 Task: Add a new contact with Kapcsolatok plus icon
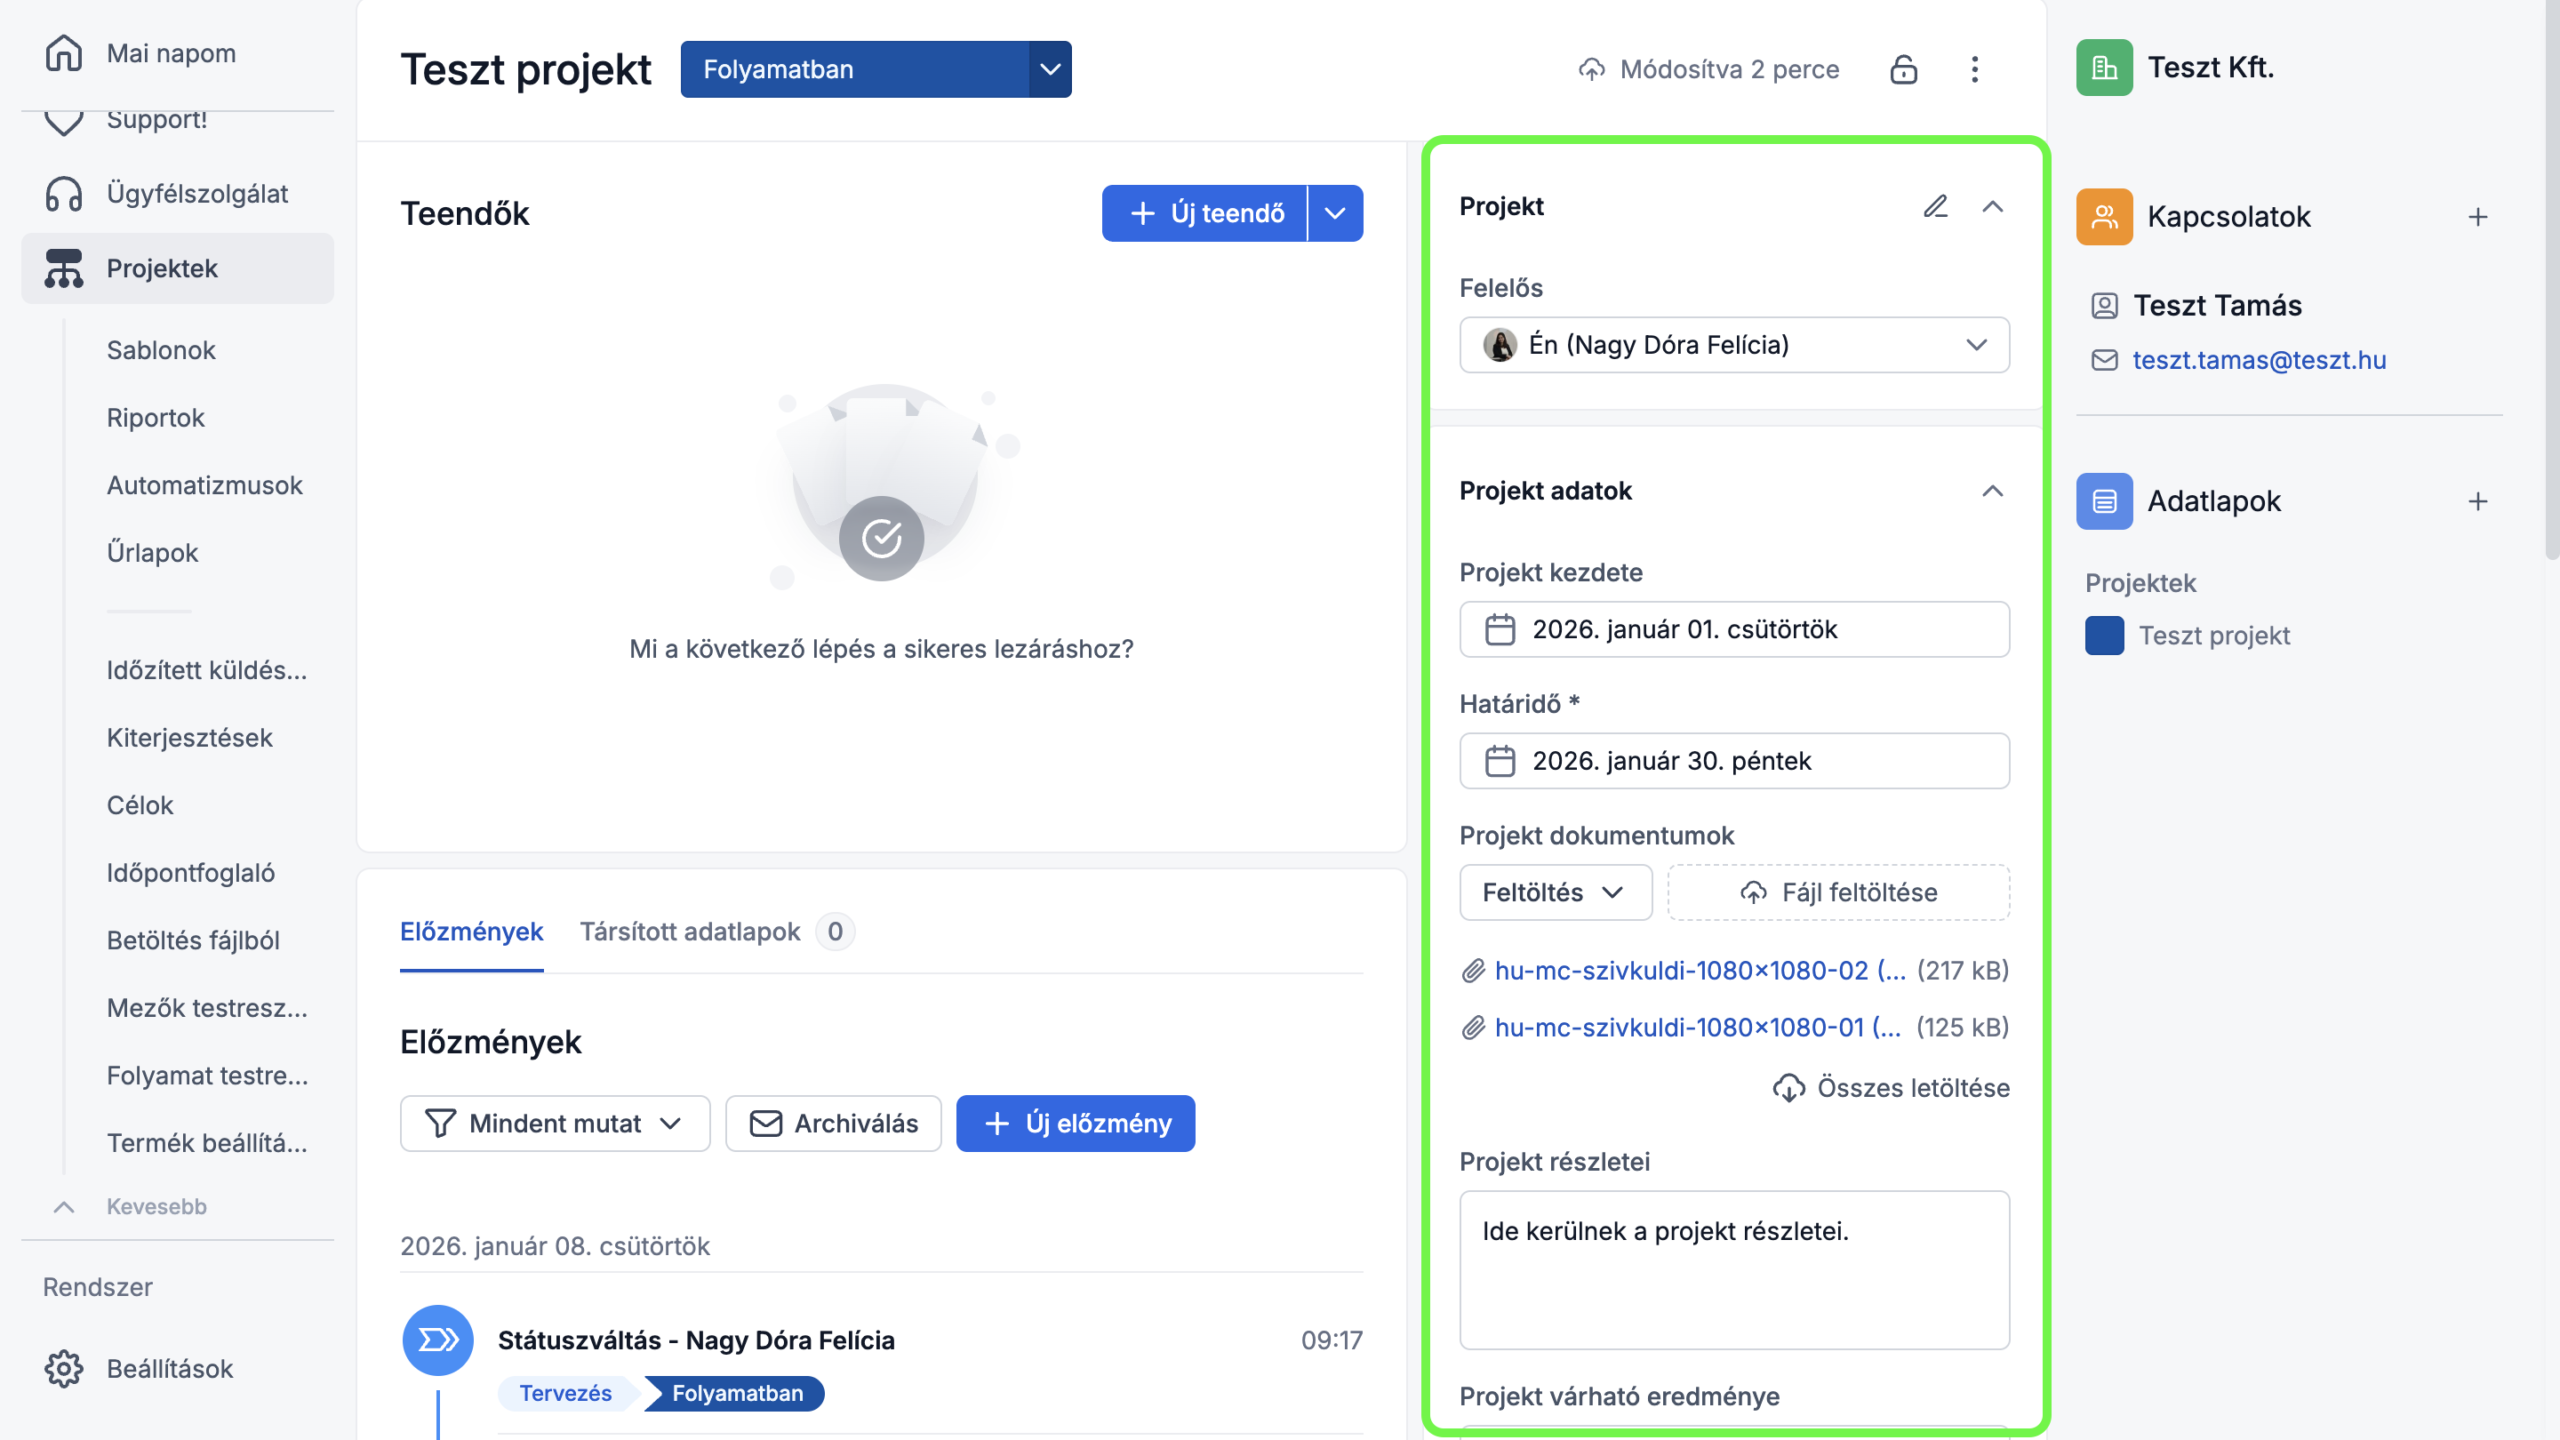pyautogui.click(x=2477, y=217)
